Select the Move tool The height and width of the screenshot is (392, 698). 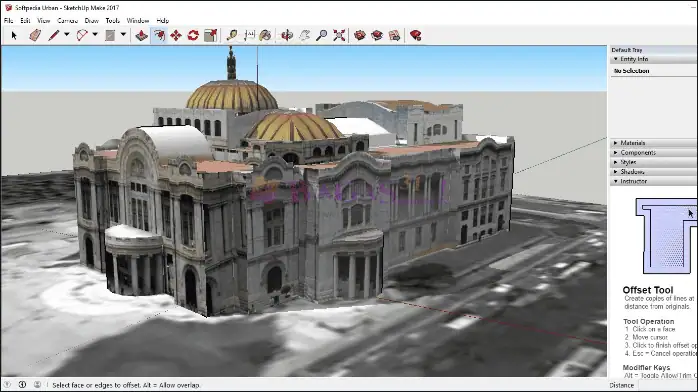click(176, 35)
